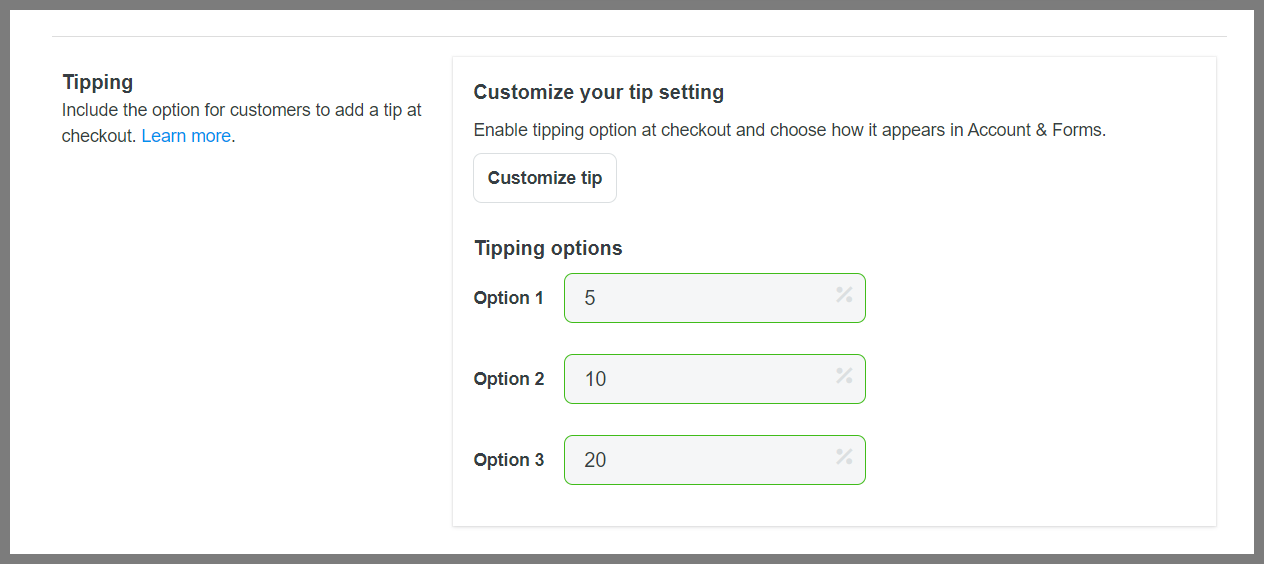Click the 'Include the option for customers' description
The image size is (1264, 564).
242,110
